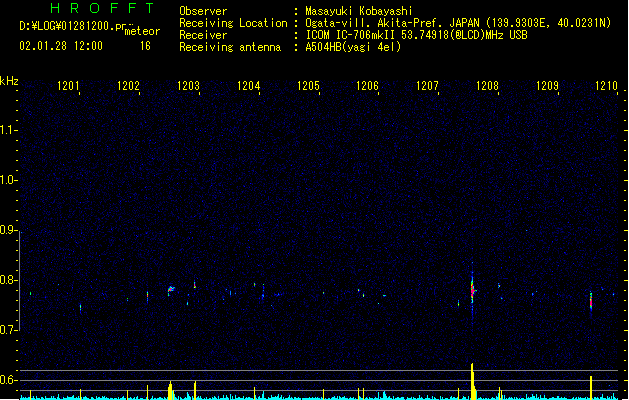This screenshot has width=629, height=400.
Task: Click the yellow power spike near 1210
Action: 591,387
